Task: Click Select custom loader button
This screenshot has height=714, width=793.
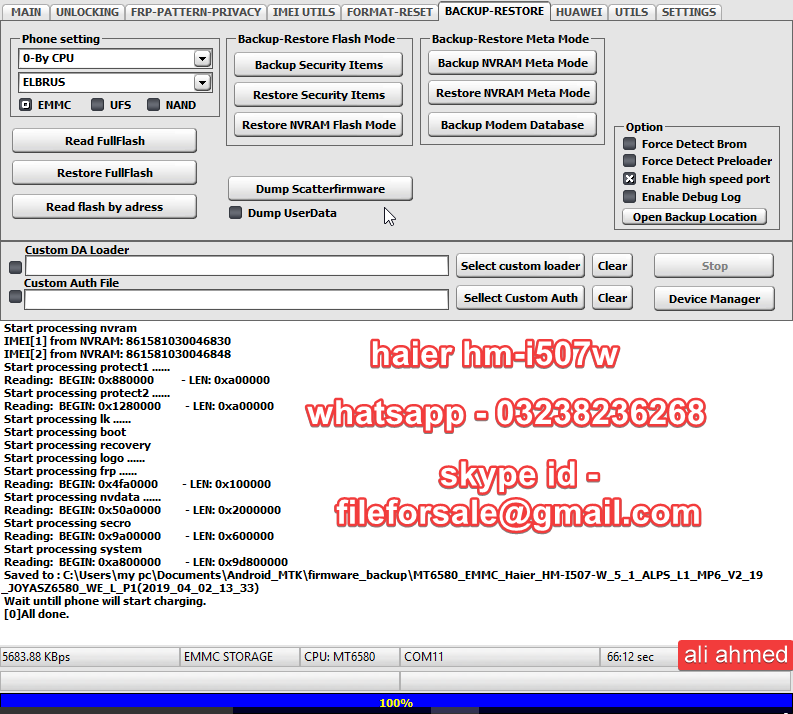Action: (520, 266)
